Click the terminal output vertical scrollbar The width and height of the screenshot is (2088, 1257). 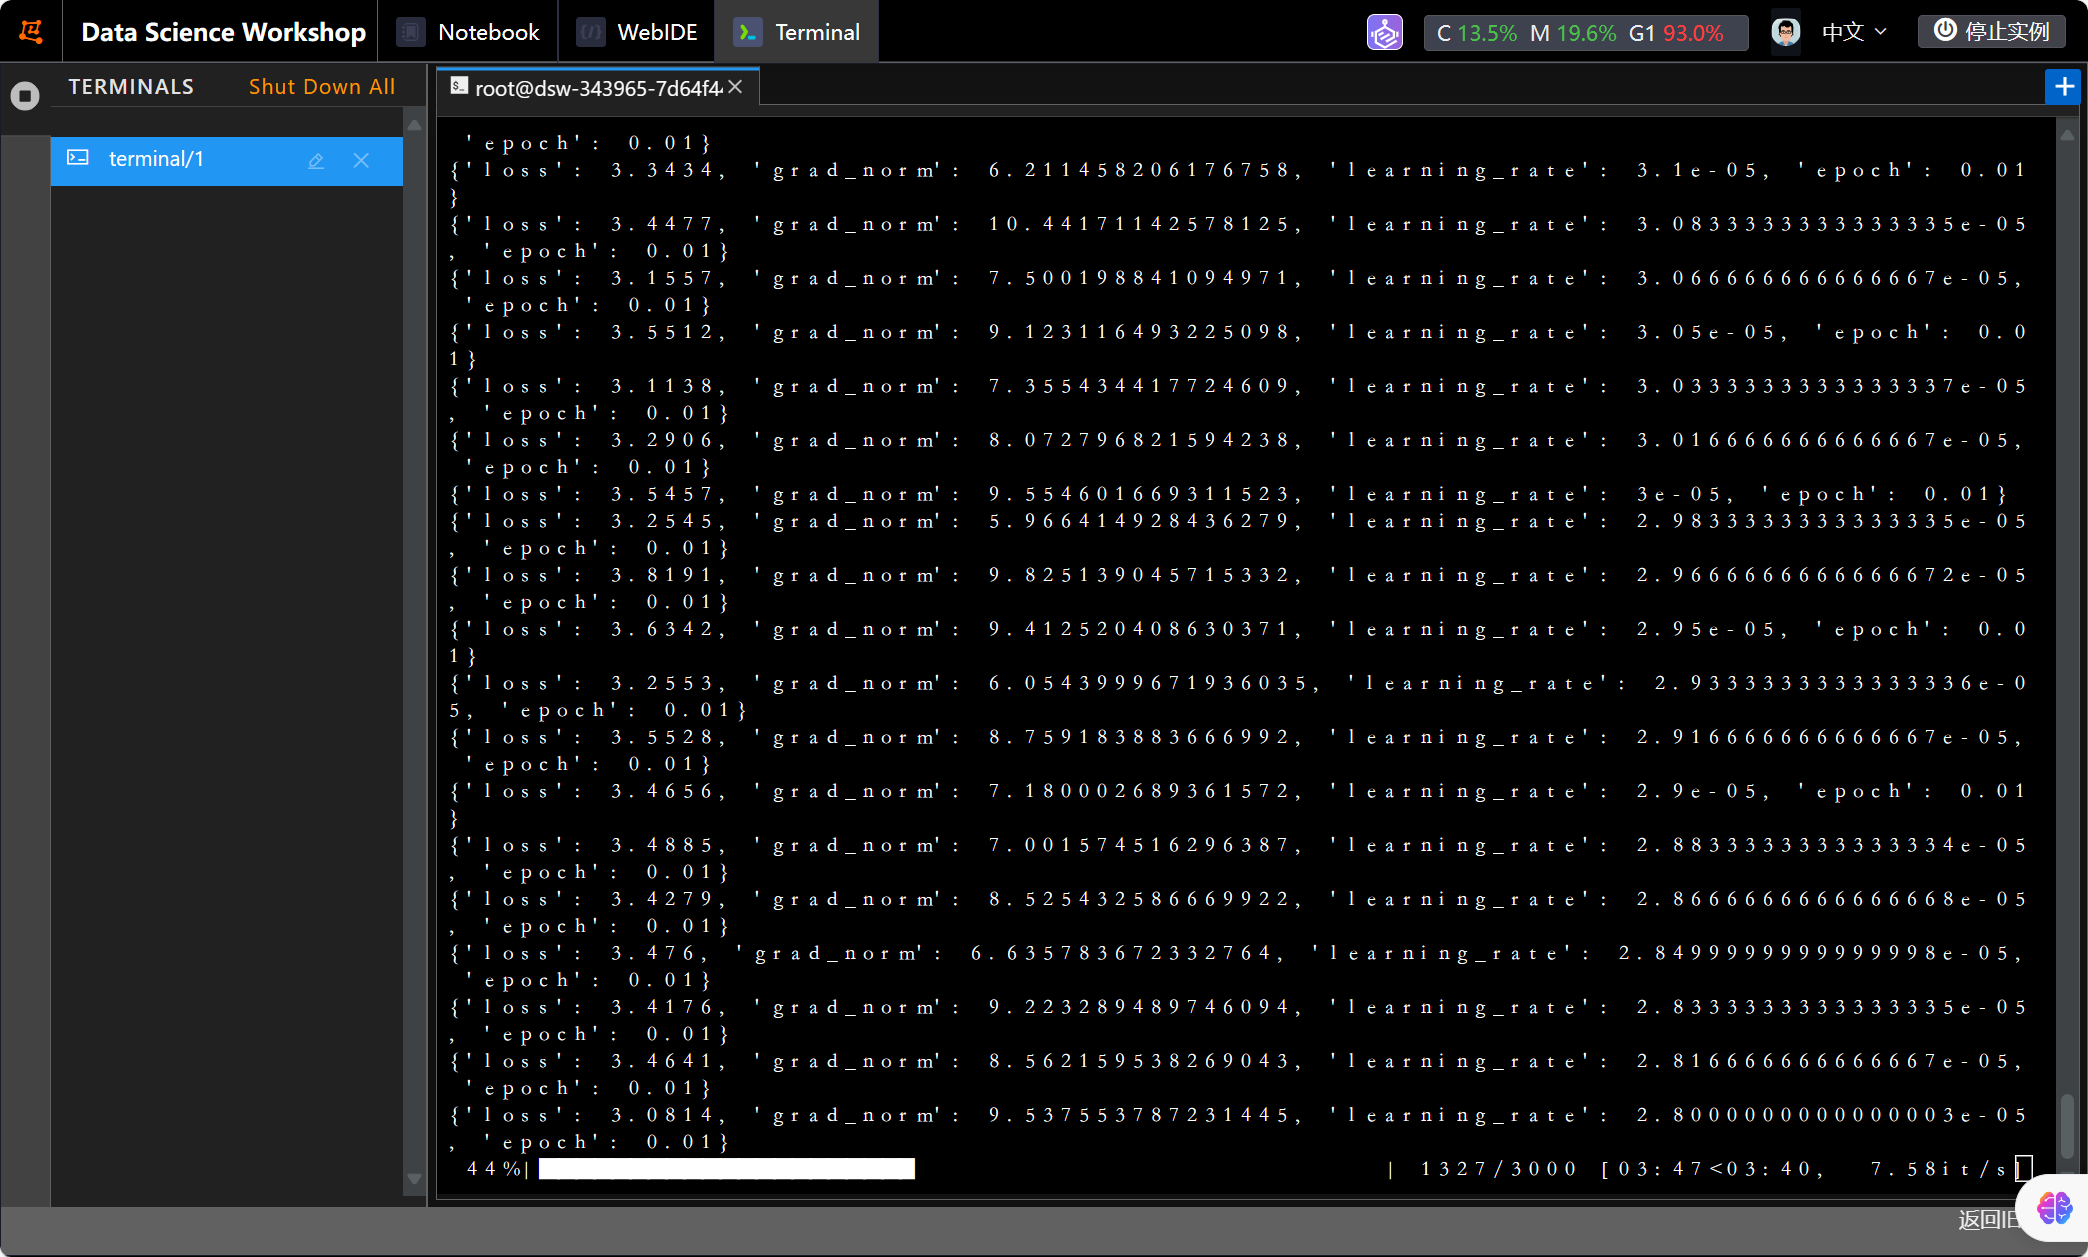pos(2067,1125)
